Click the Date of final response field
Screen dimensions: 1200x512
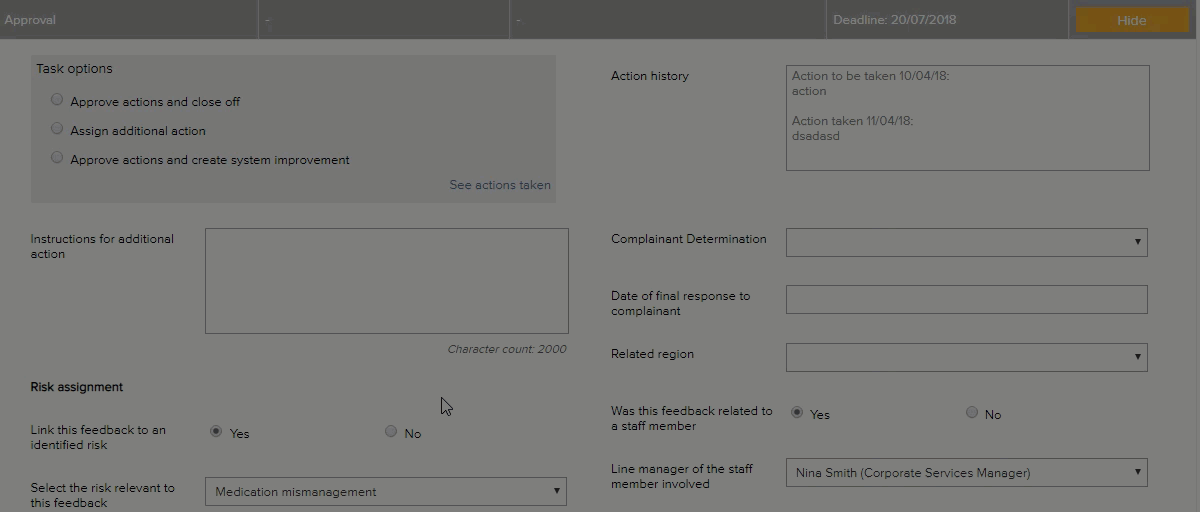[966, 299]
